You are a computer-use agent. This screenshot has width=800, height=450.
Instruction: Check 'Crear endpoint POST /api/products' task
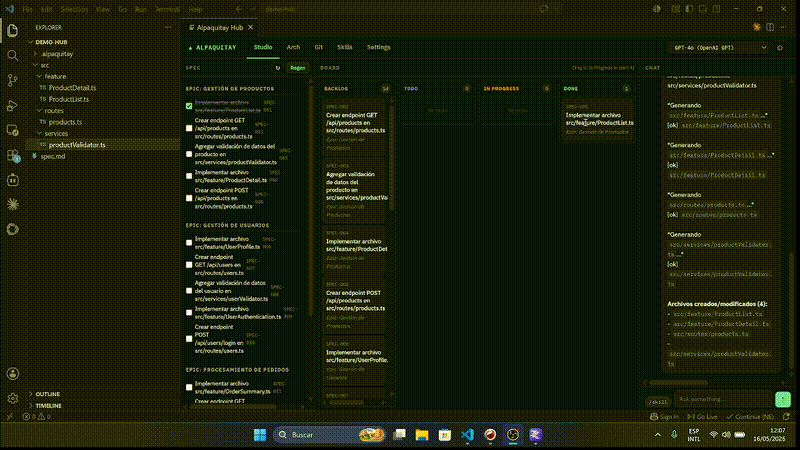coord(189,198)
